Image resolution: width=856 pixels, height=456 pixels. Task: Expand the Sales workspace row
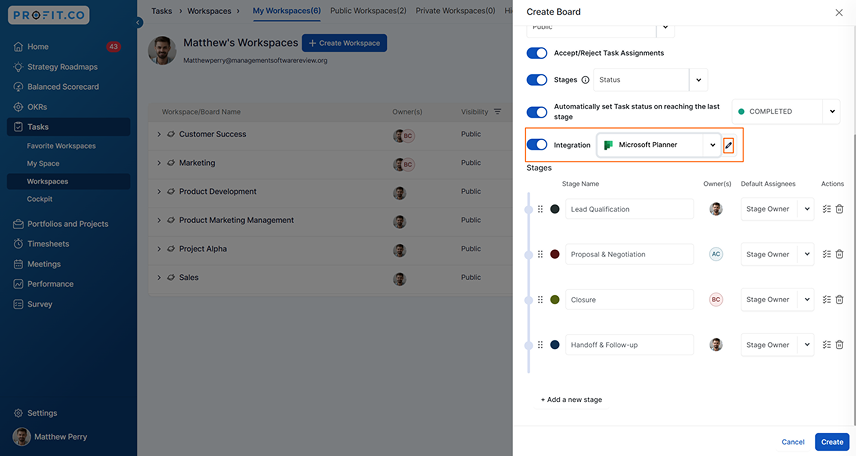coord(159,277)
